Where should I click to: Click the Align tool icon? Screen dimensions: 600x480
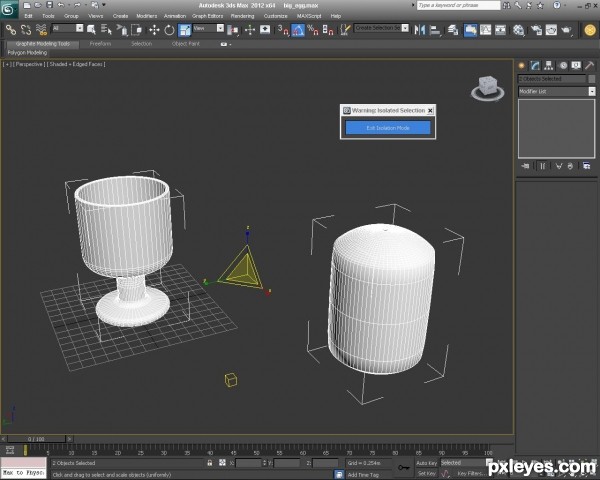(435, 29)
